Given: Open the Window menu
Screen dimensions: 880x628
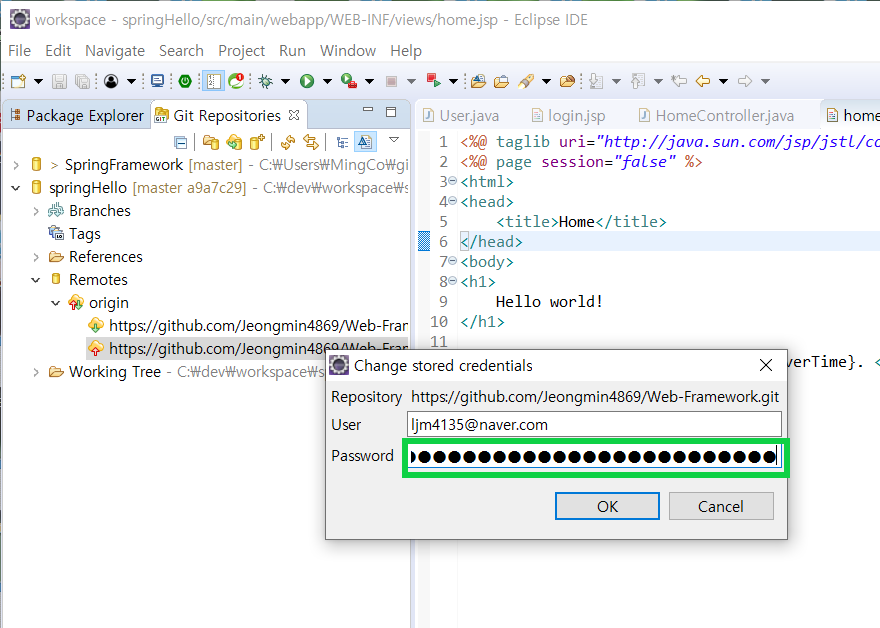Looking at the screenshot, I should pyautogui.click(x=348, y=51).
